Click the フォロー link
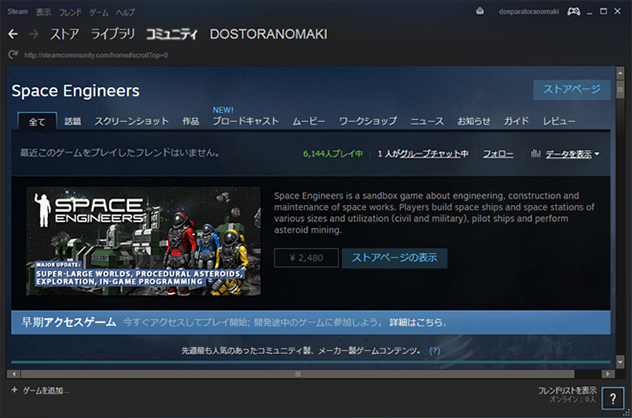The height and width of the screenshot is (418, 632). pos(498,154)
